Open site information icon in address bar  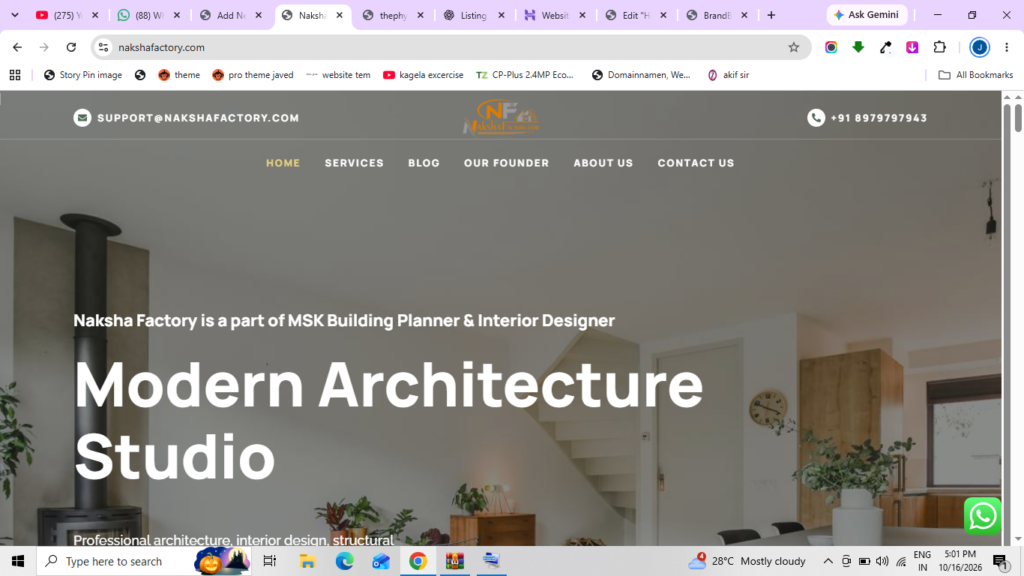[103, 47]
